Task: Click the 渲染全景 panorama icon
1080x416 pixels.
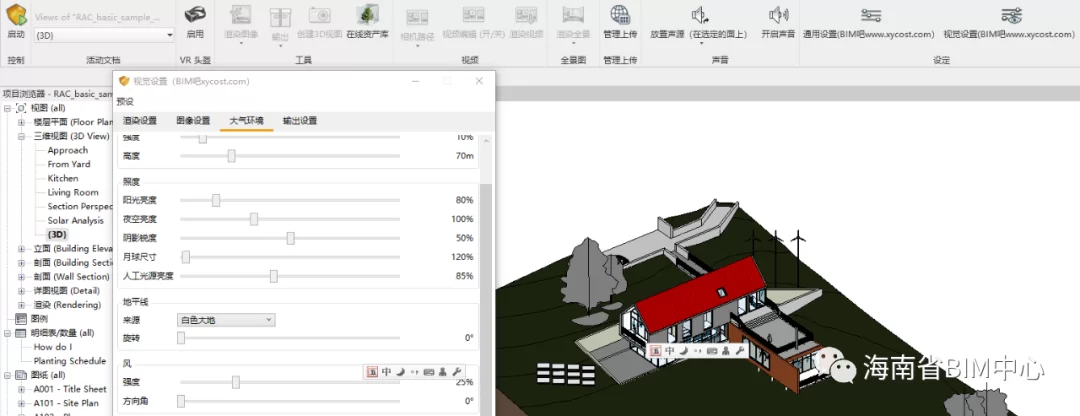Action: 573,14
